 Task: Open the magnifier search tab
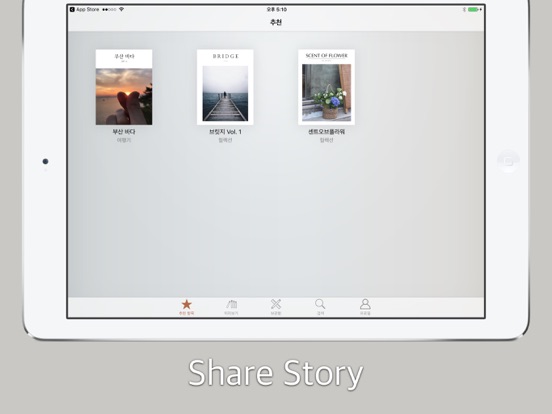320,307
